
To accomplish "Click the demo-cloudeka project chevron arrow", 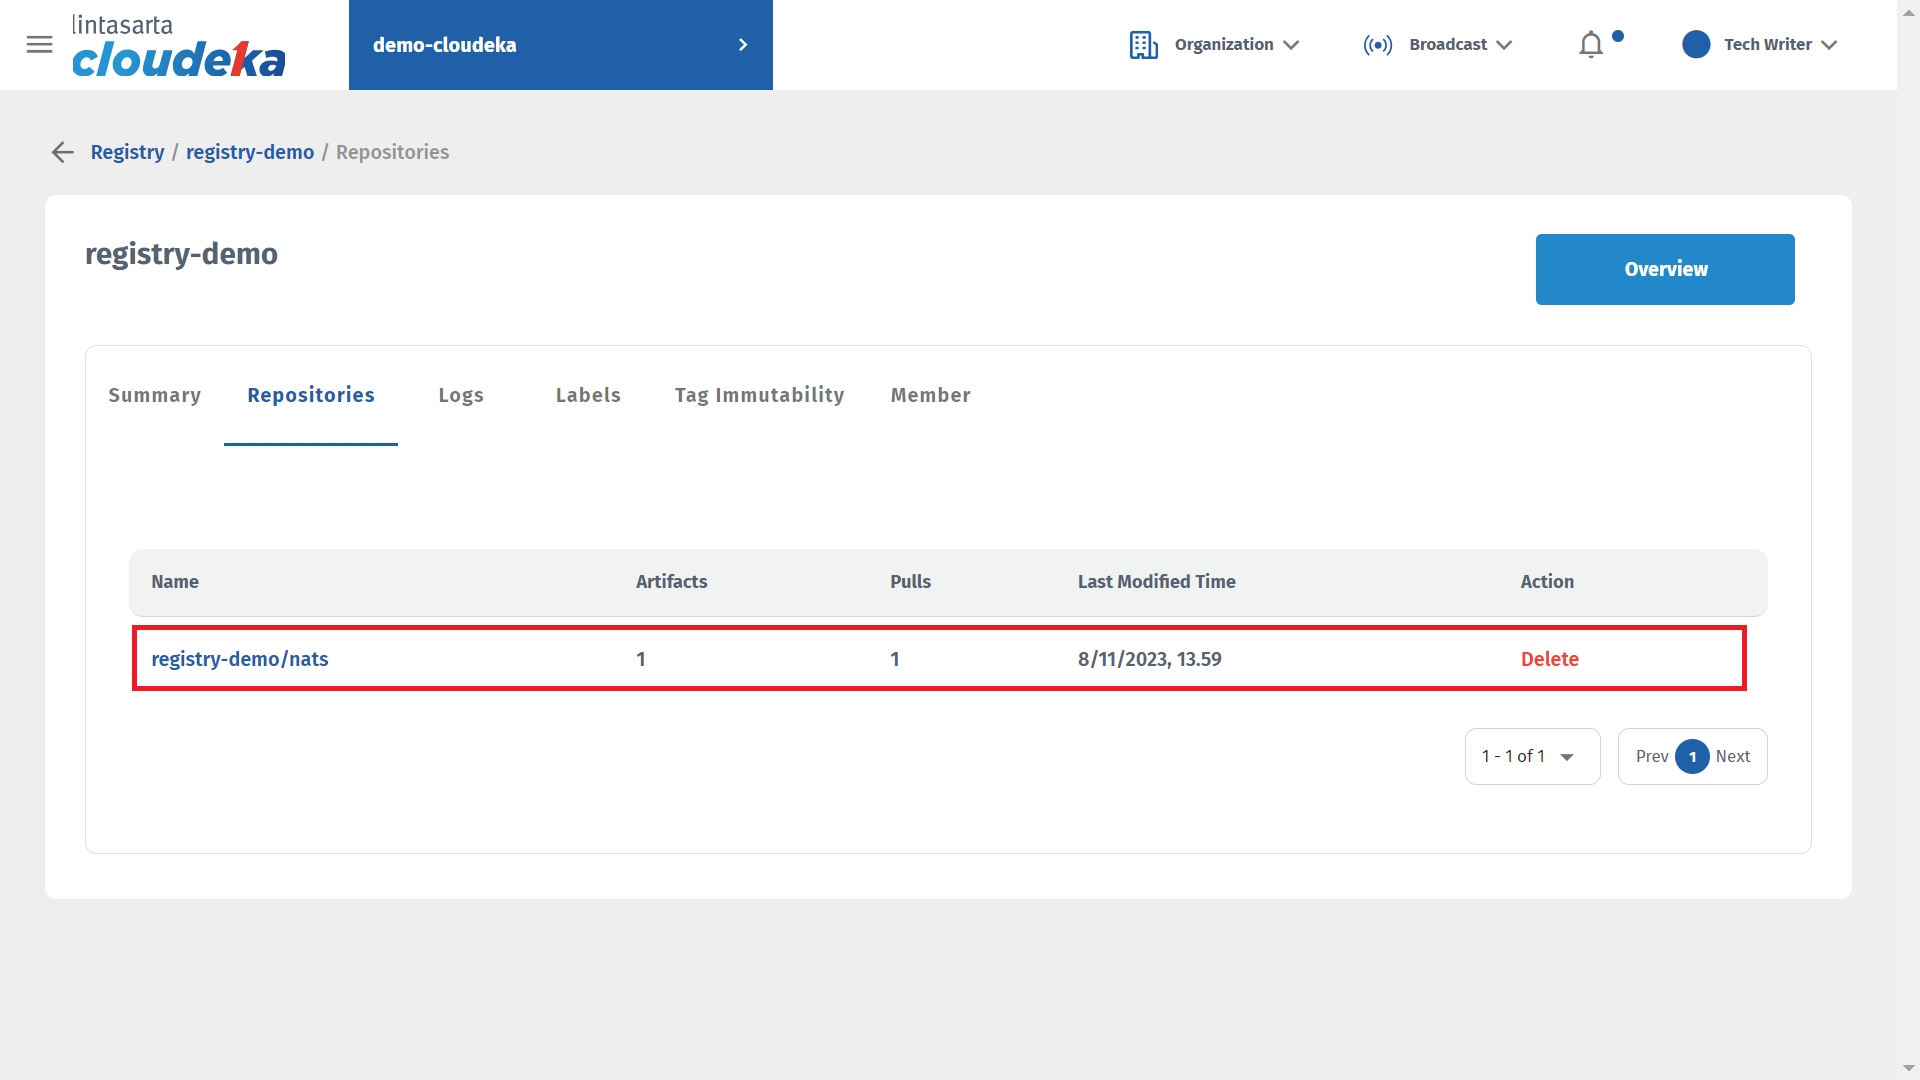I will [x=742, y=45].
